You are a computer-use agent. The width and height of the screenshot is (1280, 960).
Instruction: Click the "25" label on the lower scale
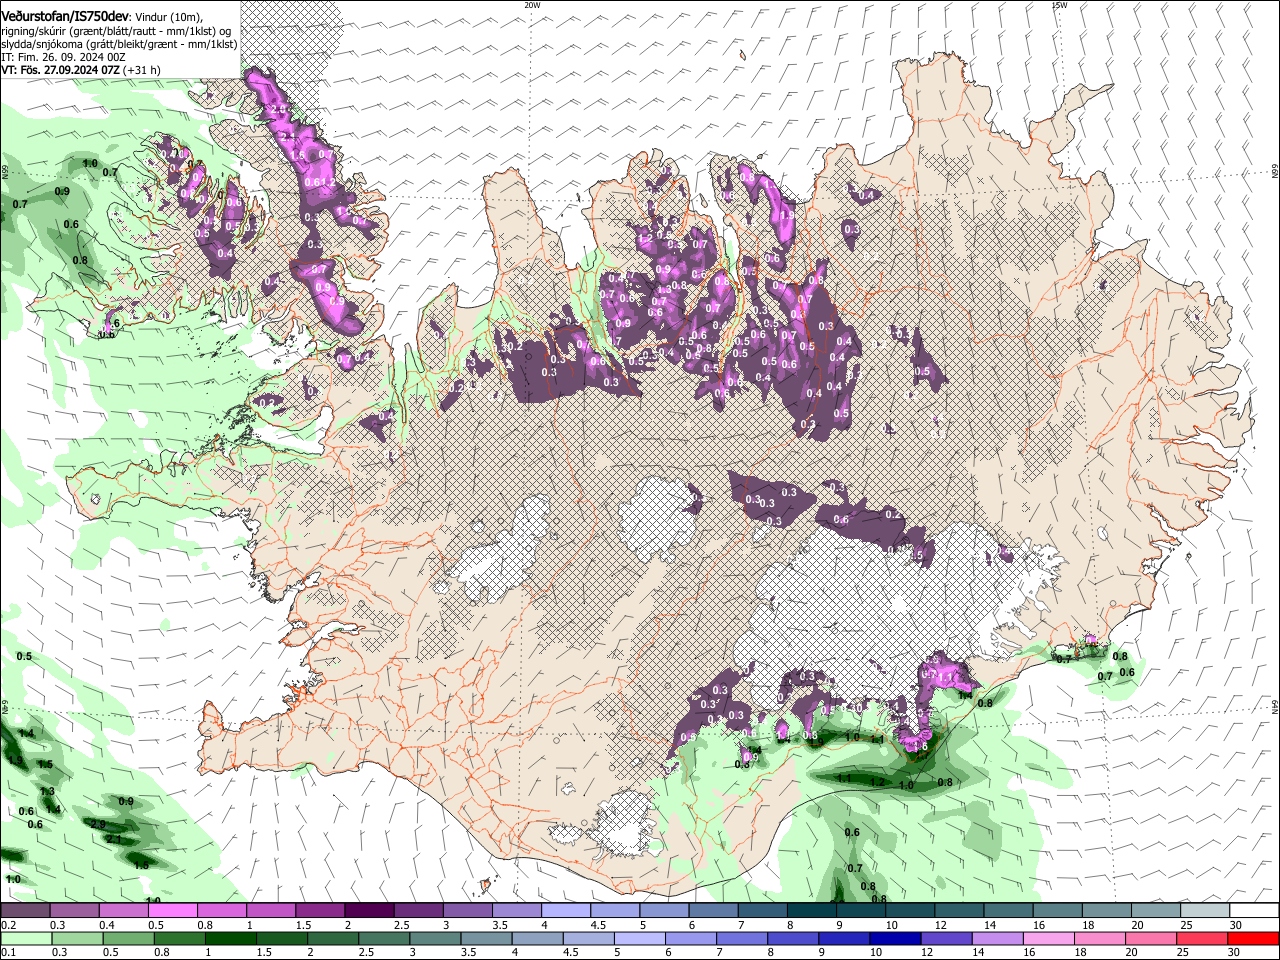(x=1181, y=953)
